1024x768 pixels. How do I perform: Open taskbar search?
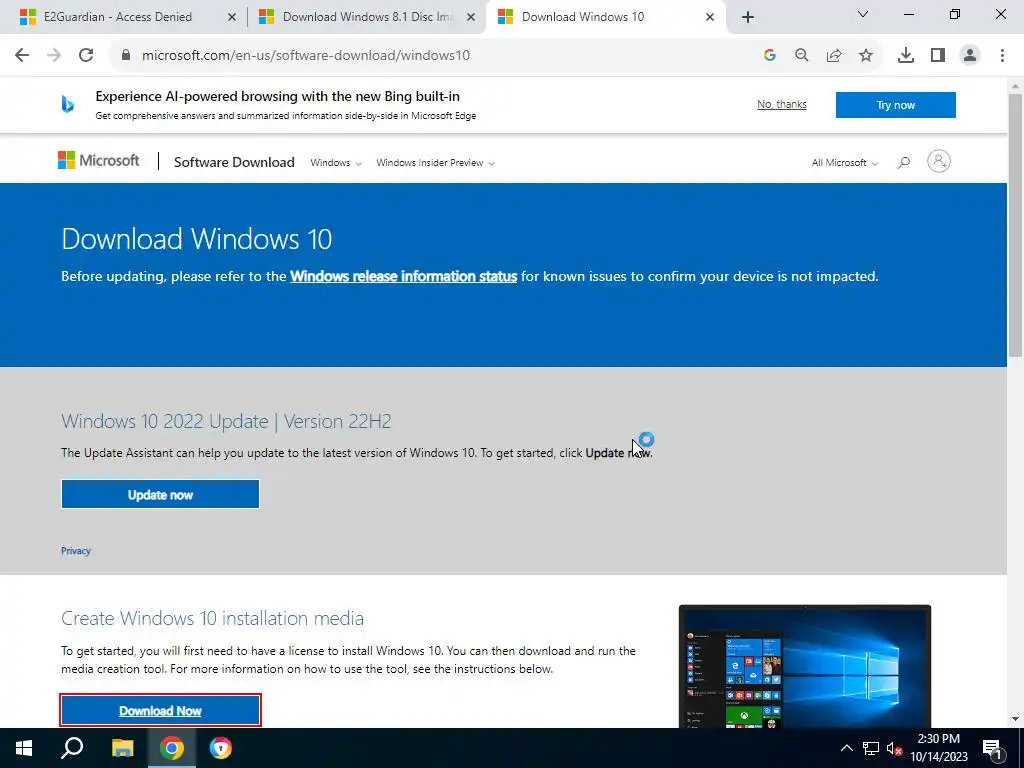(x=72, y=748)
